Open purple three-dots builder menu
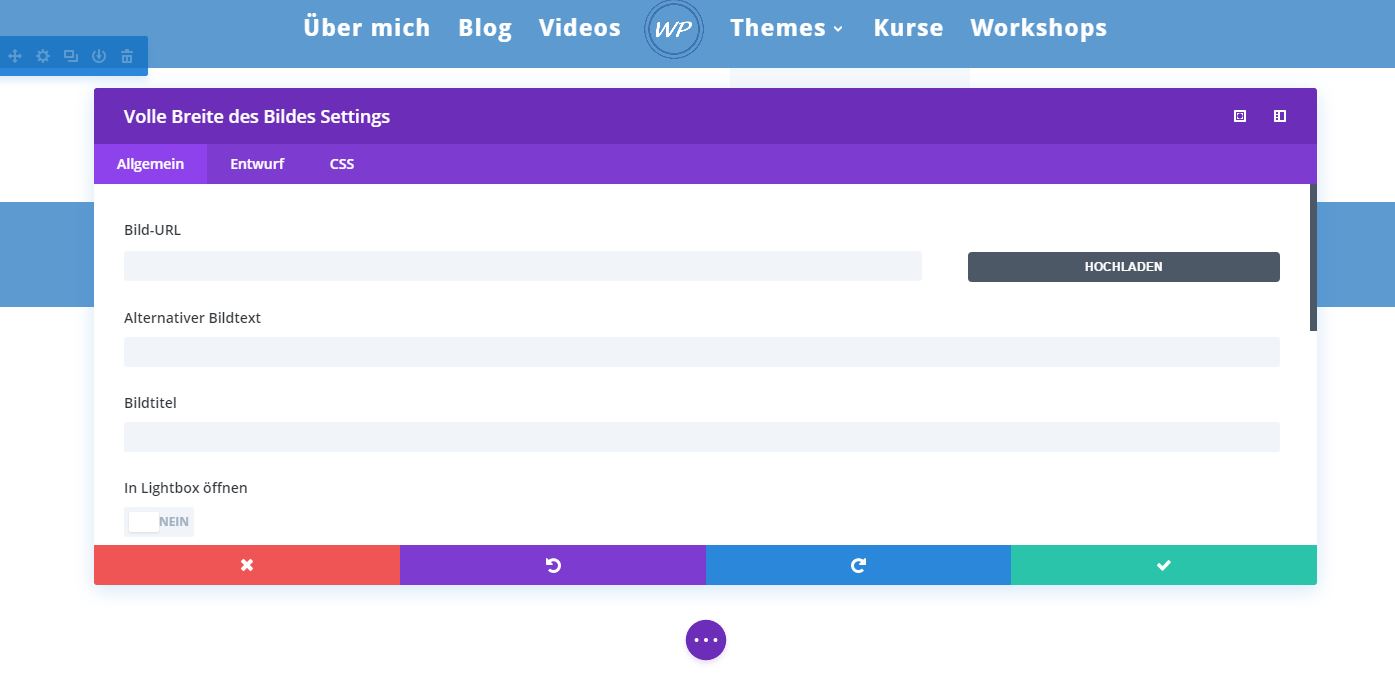This screenshot has width=1395, height=673. click(706, 640)
